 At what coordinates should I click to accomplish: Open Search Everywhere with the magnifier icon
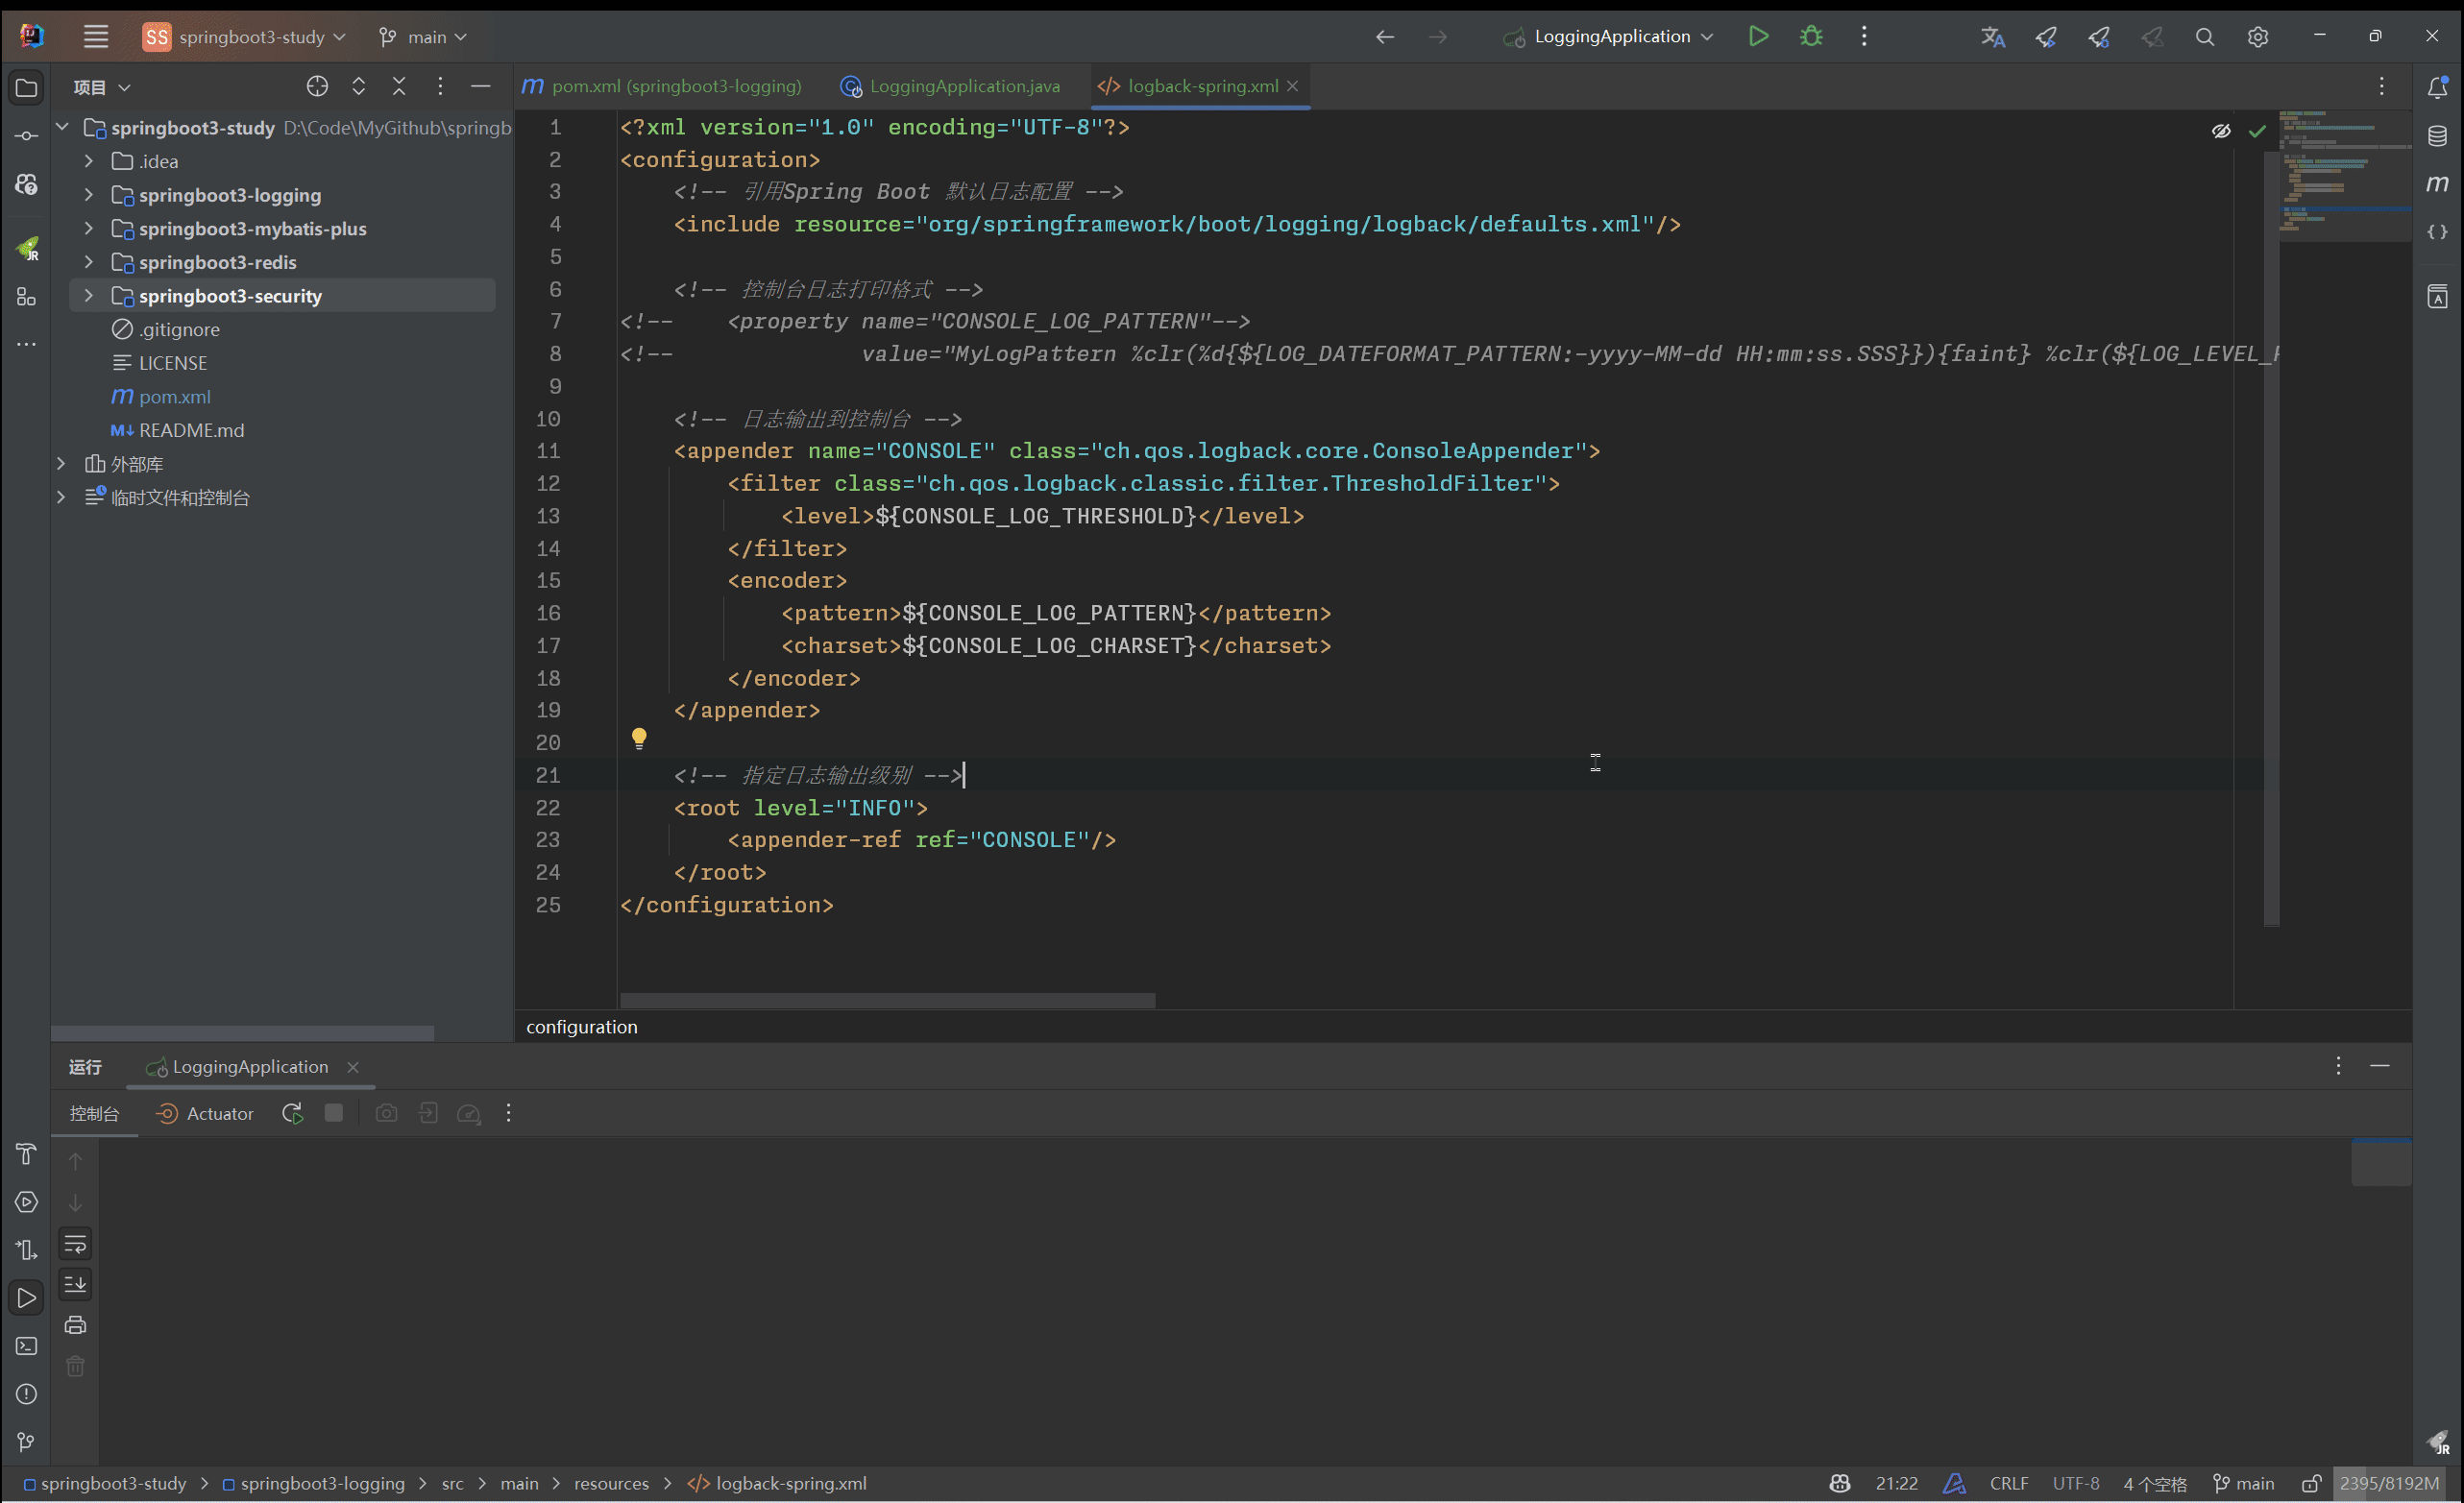pyautogui.click(x=2204, y=36)
